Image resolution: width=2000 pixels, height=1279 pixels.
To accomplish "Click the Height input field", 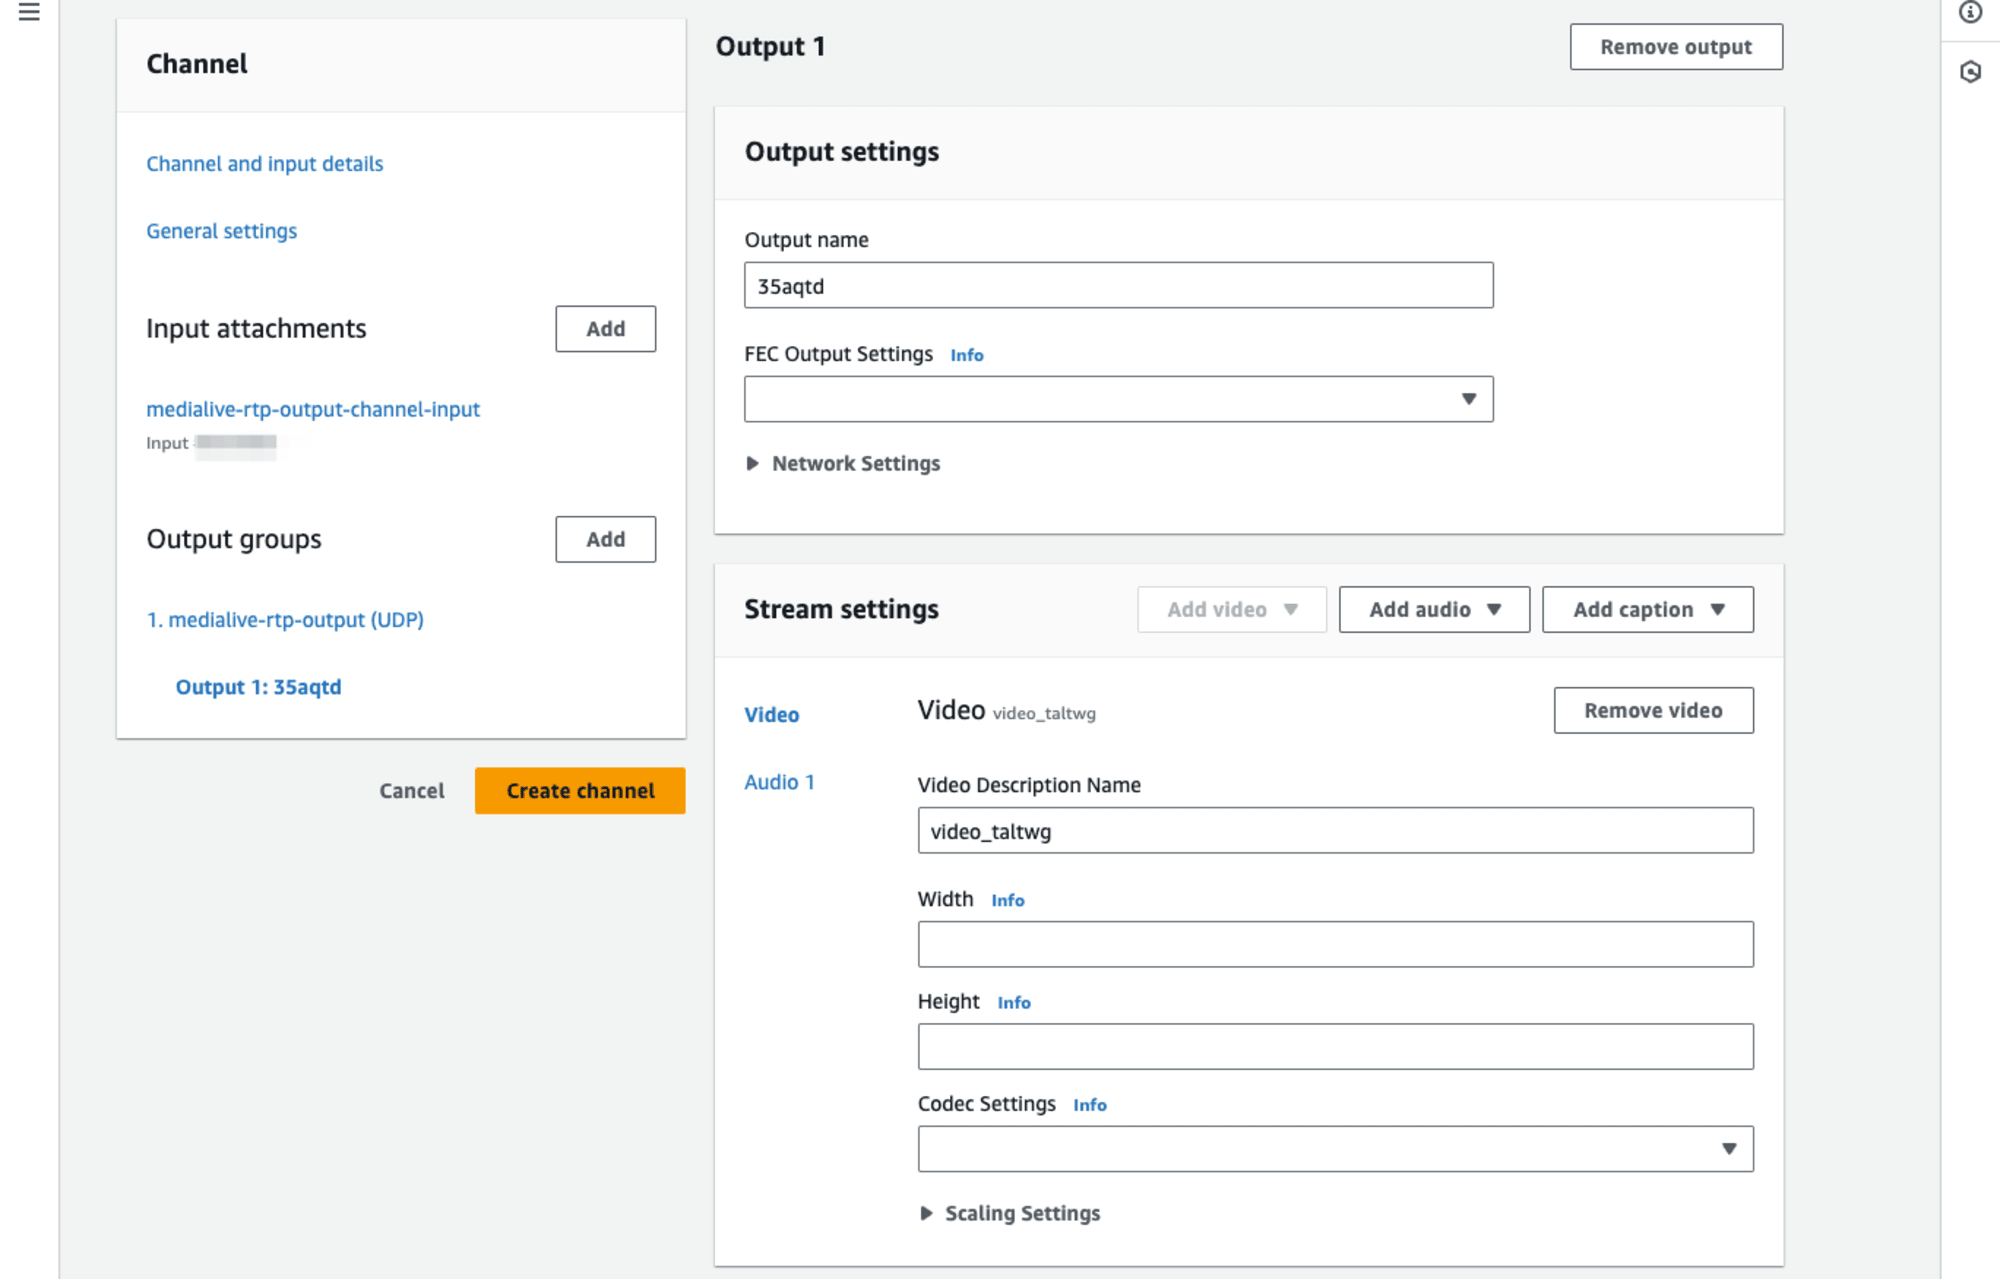I will [x=1335, y=1046].
